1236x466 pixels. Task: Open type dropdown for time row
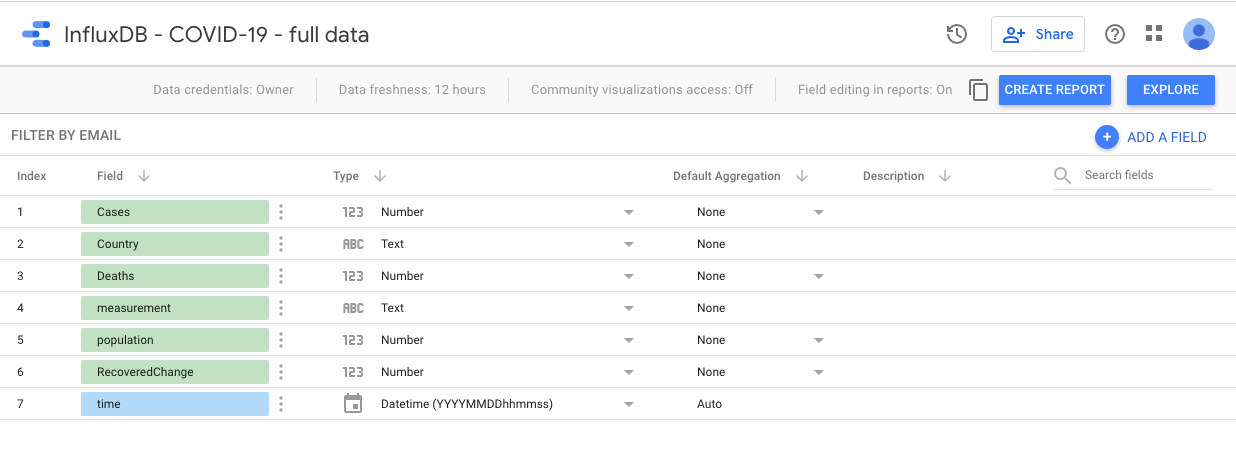tap(629, 404)
